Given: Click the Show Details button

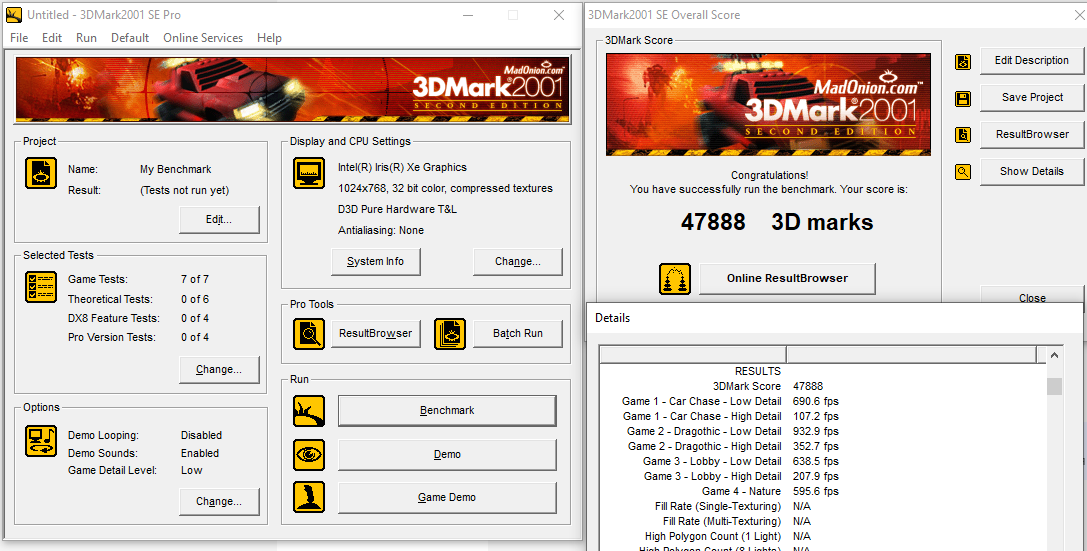Looking at the screenshot, I should point(1032,171).
